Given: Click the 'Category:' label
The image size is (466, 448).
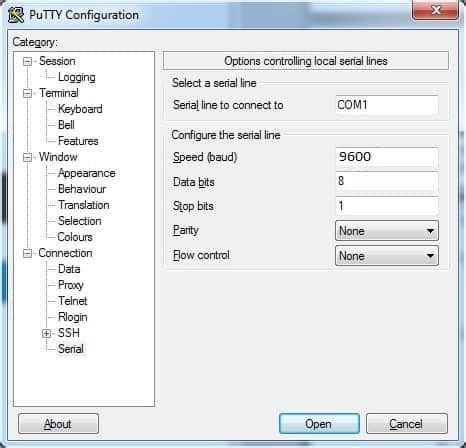Looking at the screenshot, I should click(x=35, y=42).
